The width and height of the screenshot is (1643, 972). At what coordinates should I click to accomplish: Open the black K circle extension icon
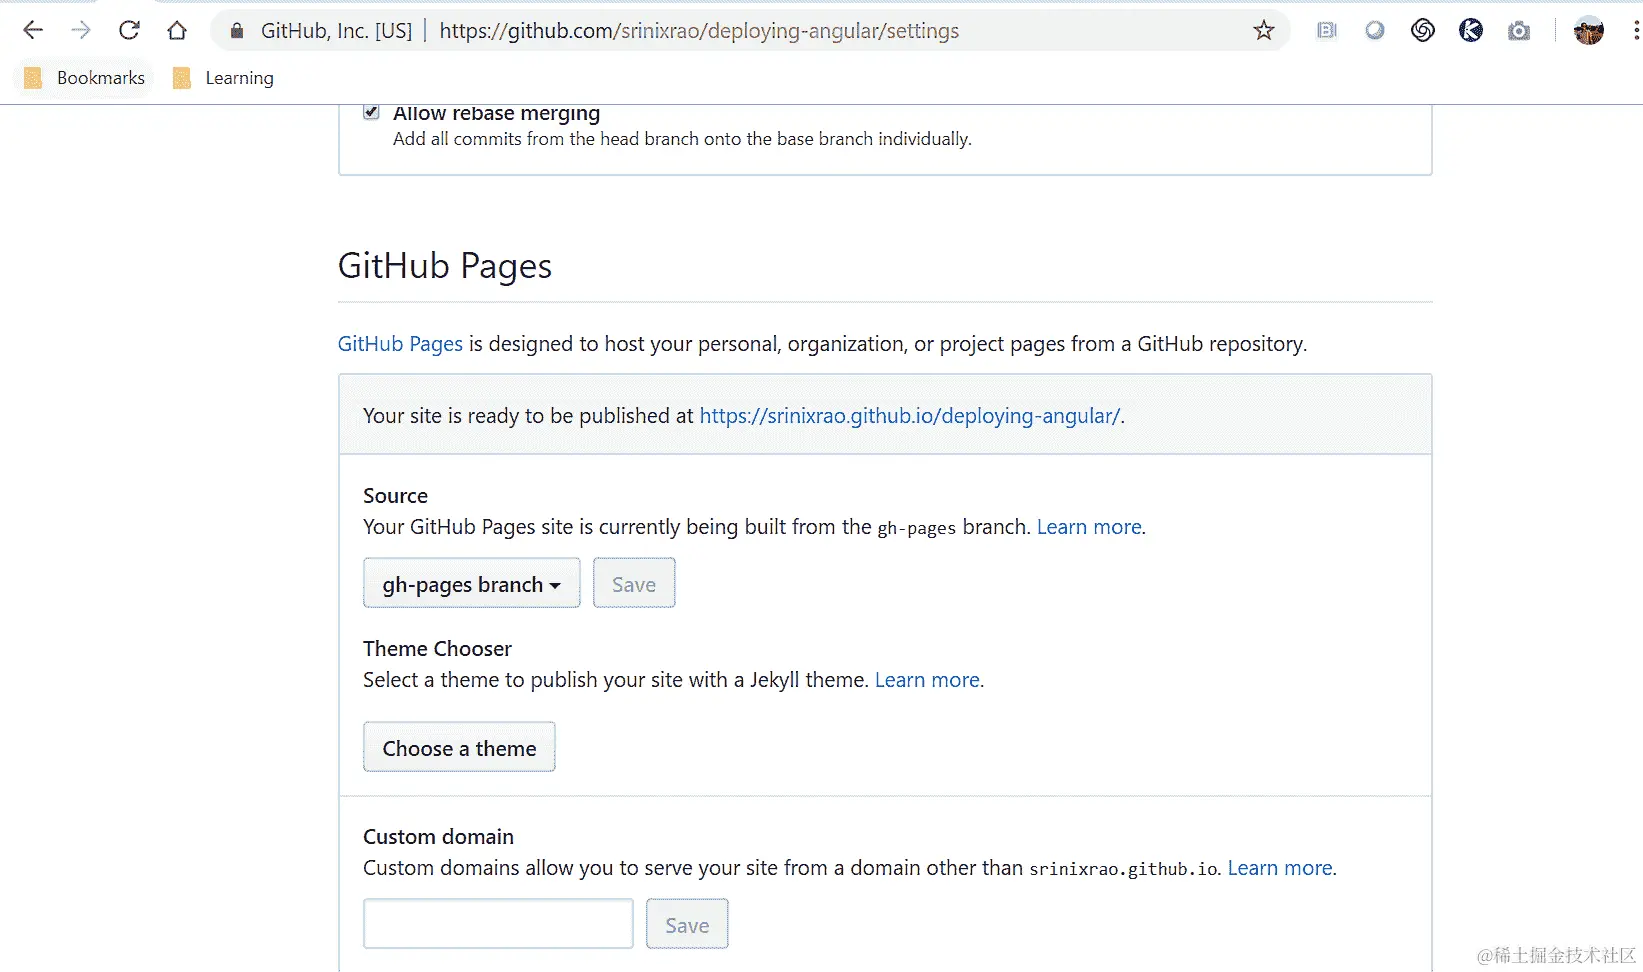tap(1471, 31)
